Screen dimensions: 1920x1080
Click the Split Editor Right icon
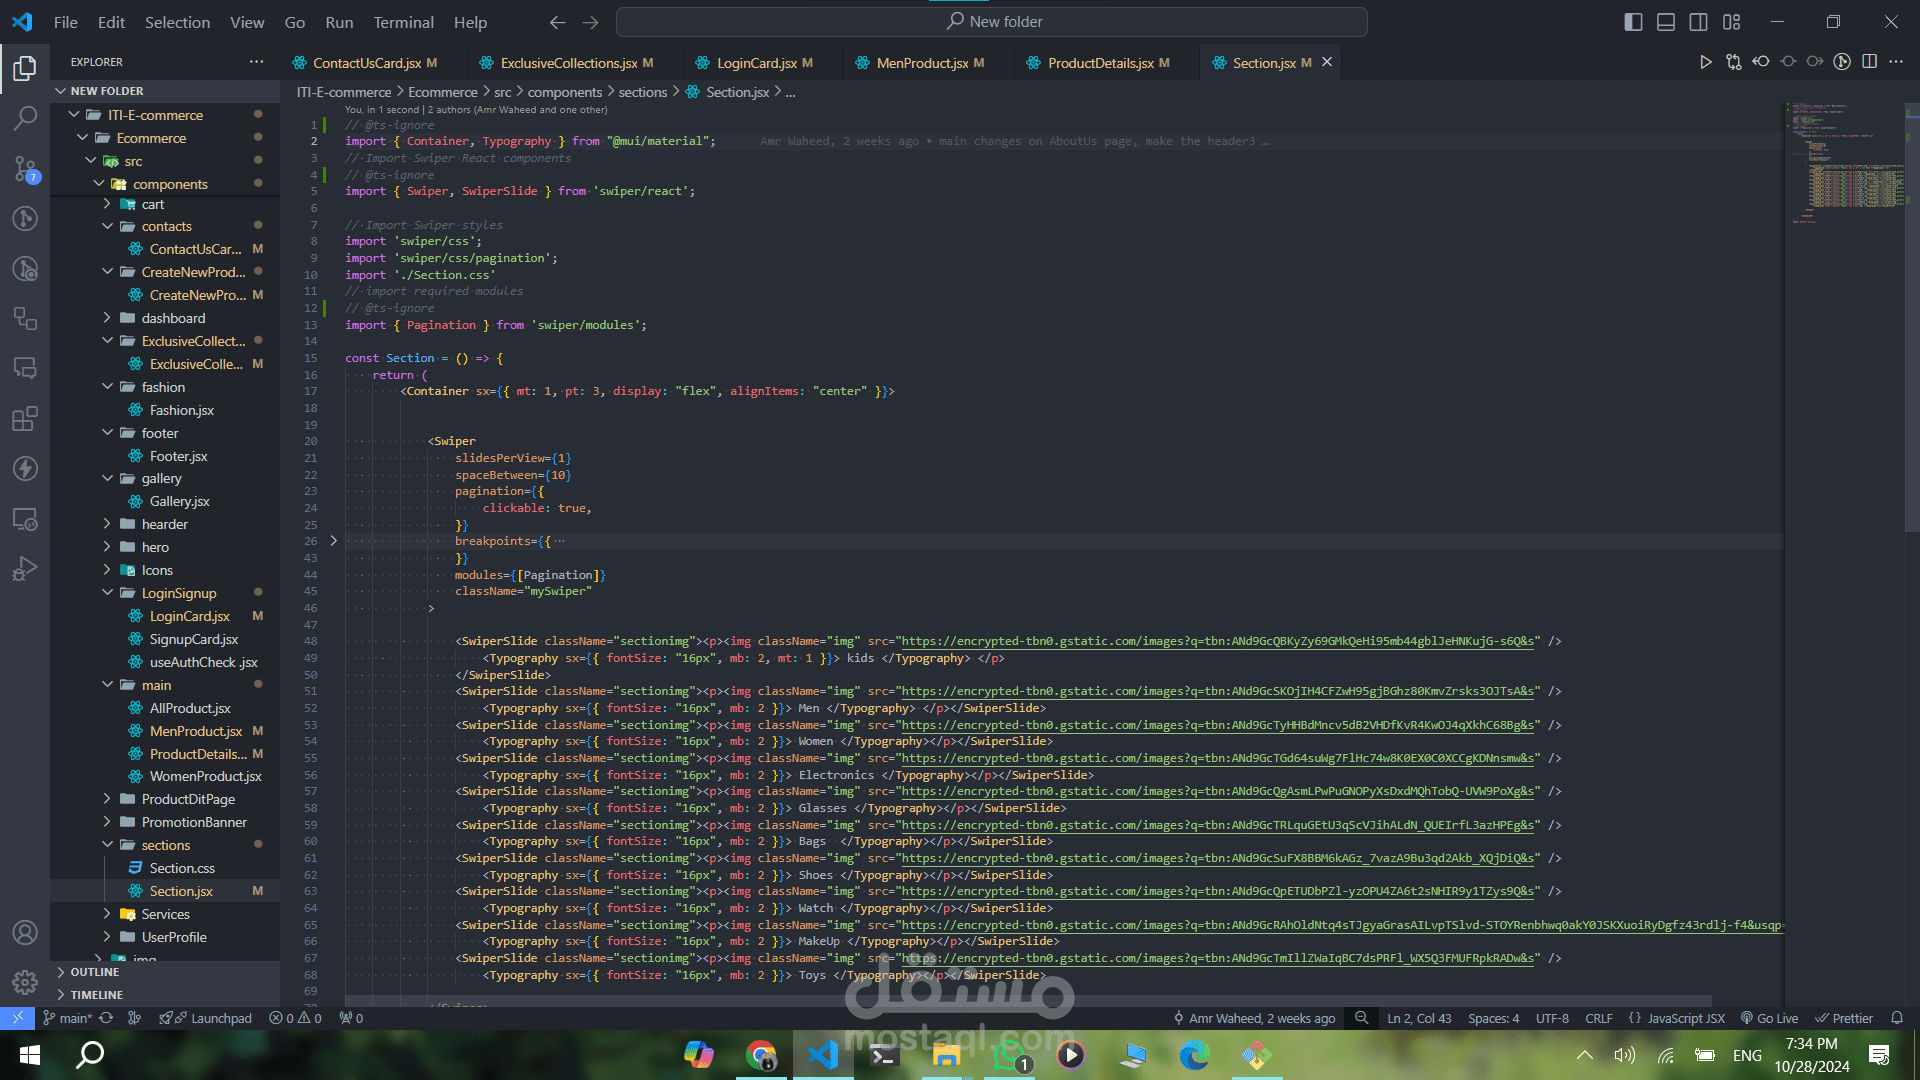(x=1869, y=62)
